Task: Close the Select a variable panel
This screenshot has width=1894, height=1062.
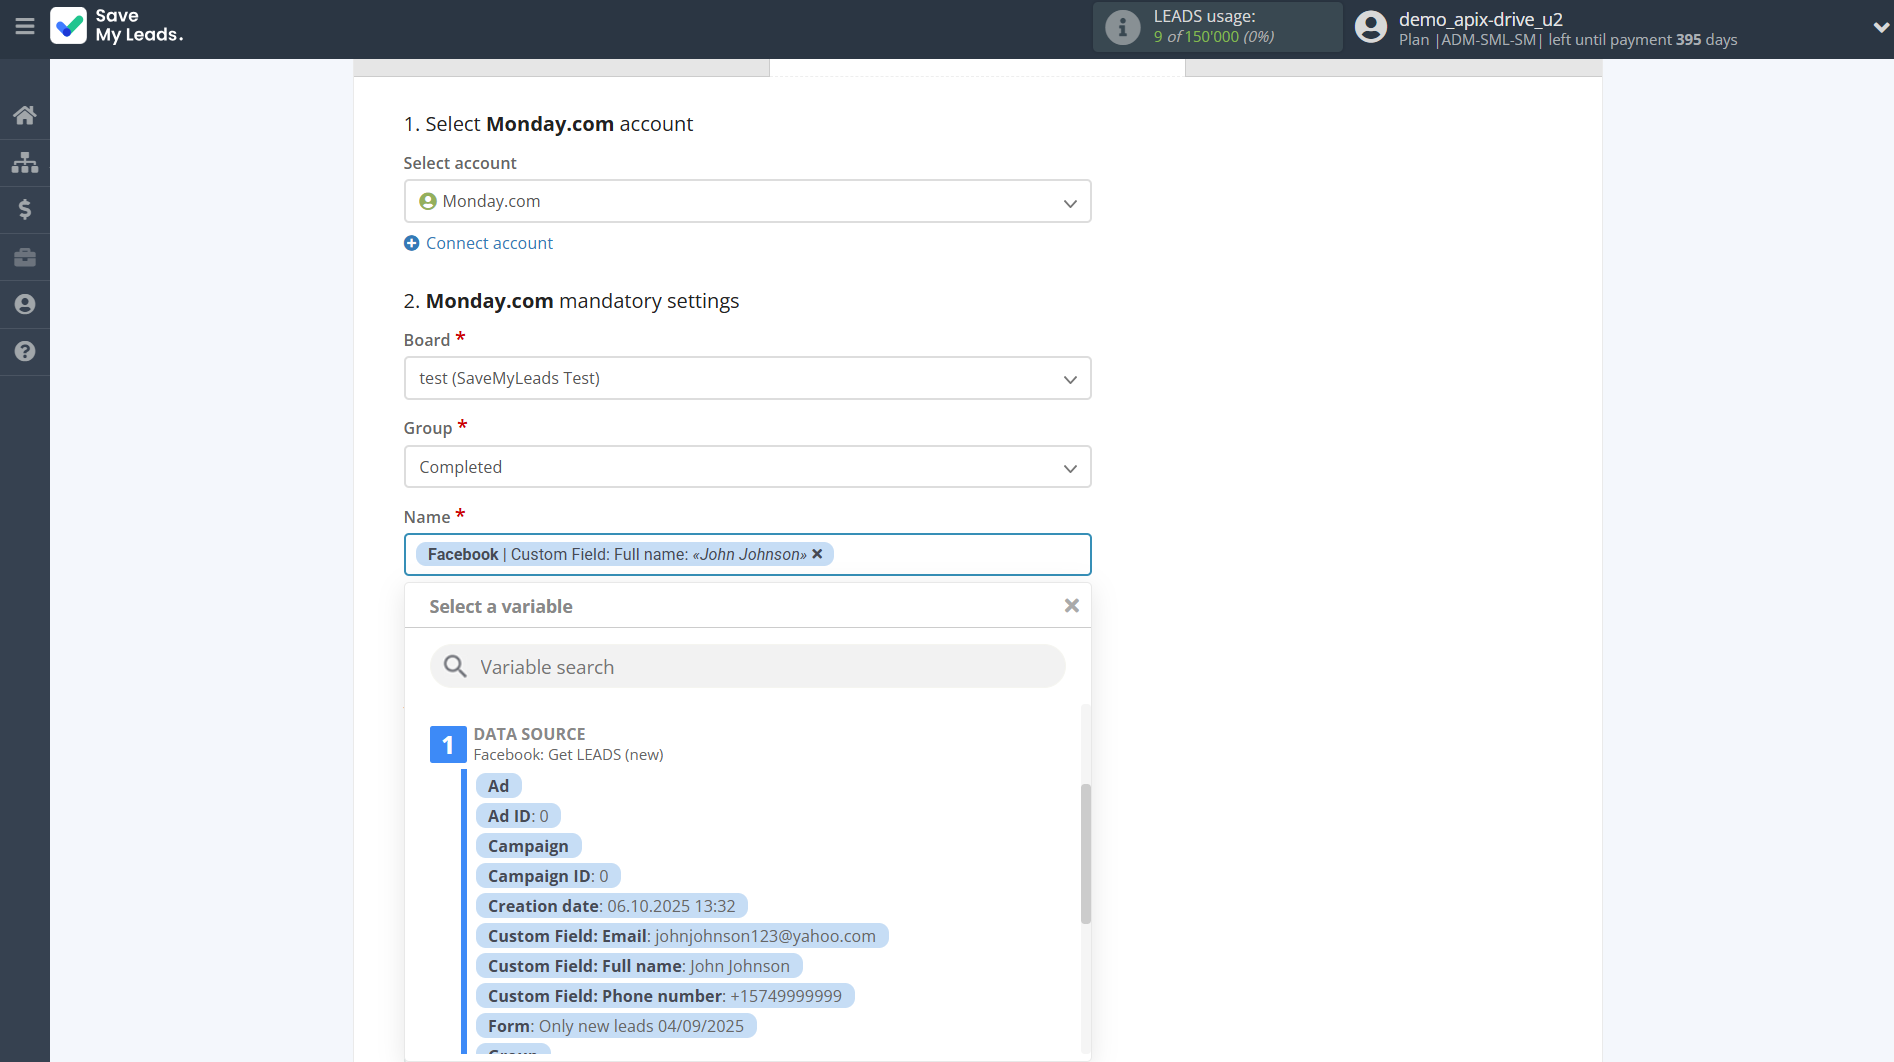Action: click(x=1071, y=605)
